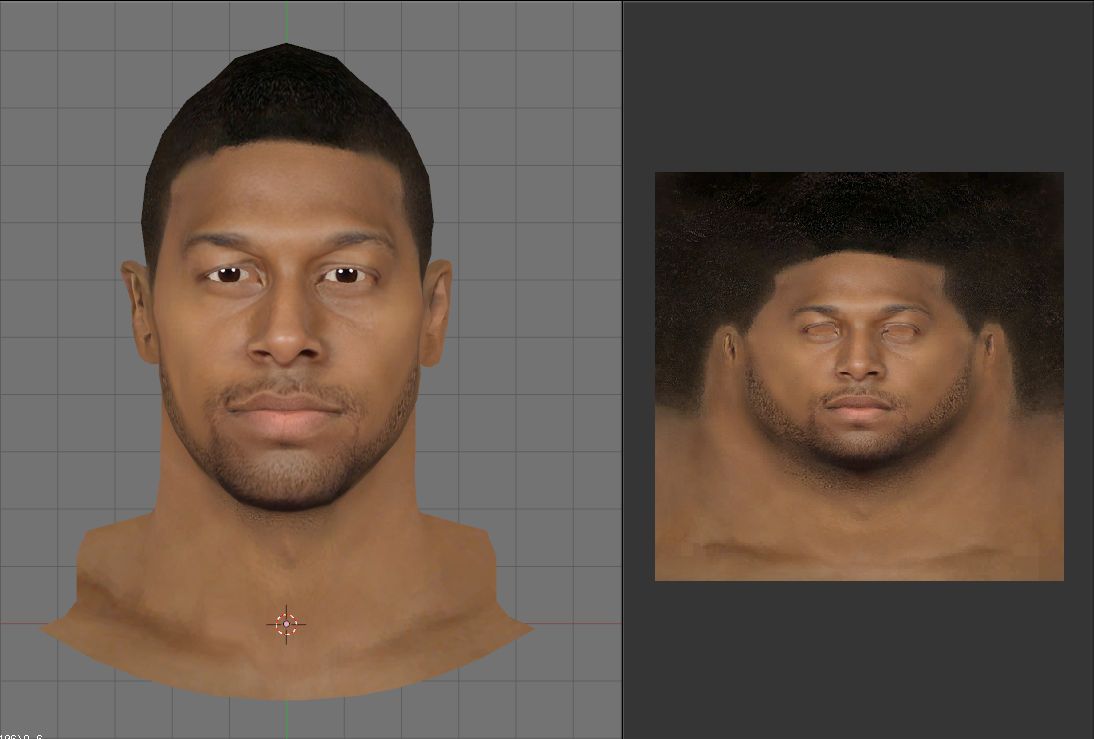Viewport: 1094px width, 739px height.
Task: Select the 3D head's hair on top
Action: pyautogui.click(x=287, y=100)
